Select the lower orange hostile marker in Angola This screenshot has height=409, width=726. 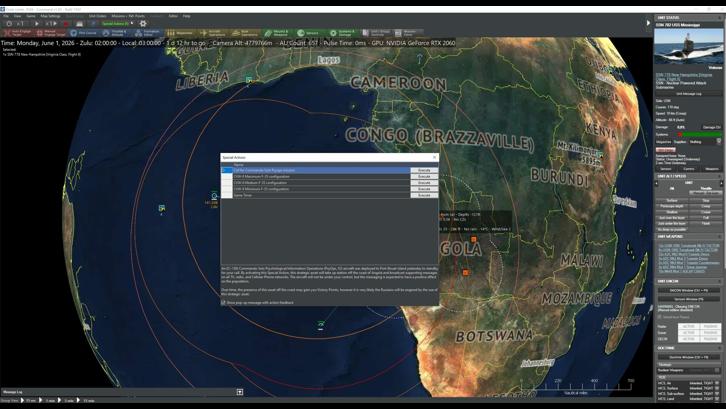pos(466,272)
